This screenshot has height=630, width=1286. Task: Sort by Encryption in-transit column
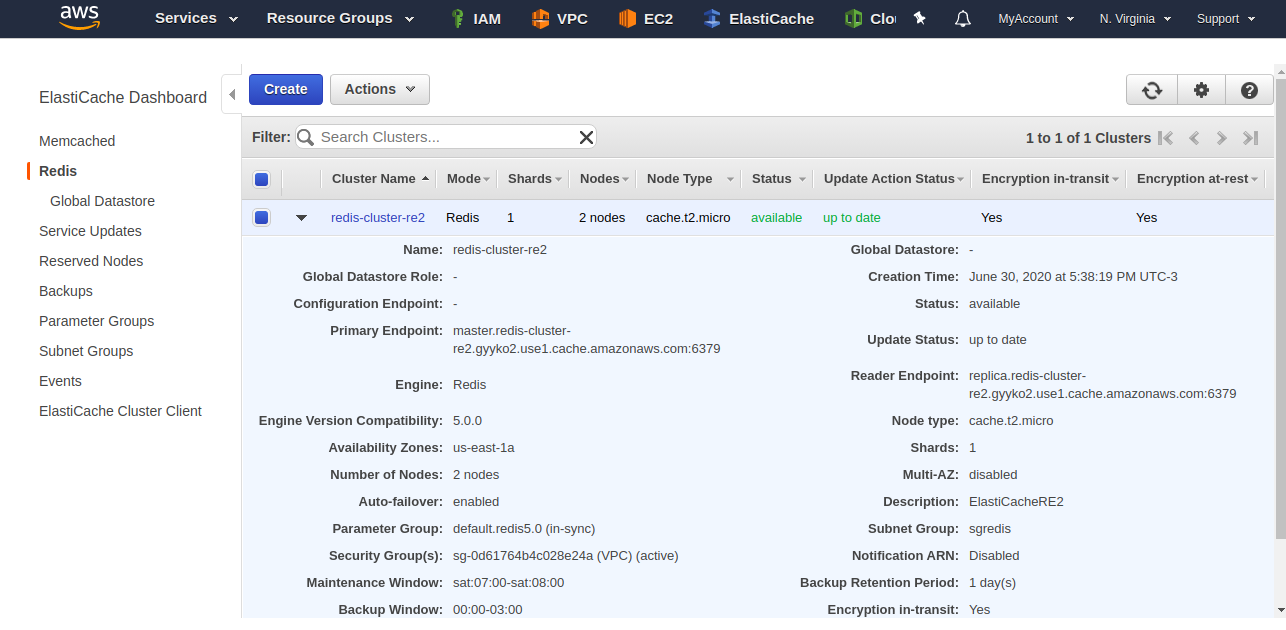1050,179
